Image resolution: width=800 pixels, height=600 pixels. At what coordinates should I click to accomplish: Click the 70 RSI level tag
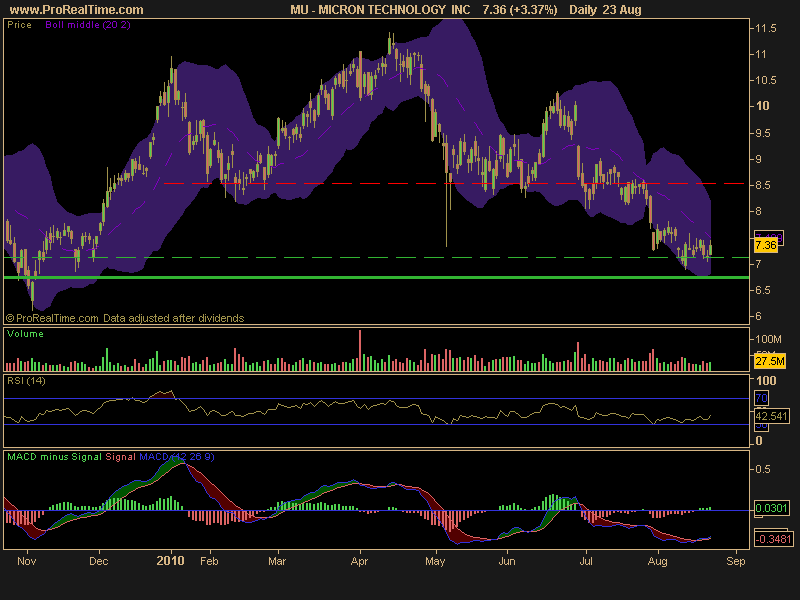[761, 398]
